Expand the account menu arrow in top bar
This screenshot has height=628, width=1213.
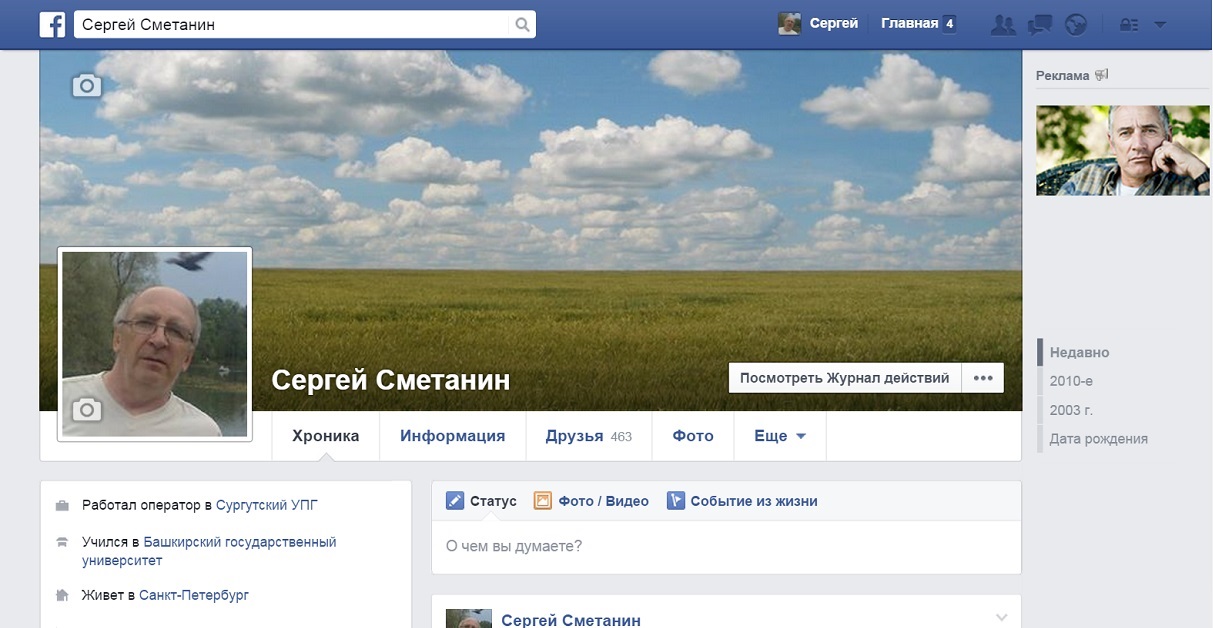pyautogui.click(x=1160, y=25)
